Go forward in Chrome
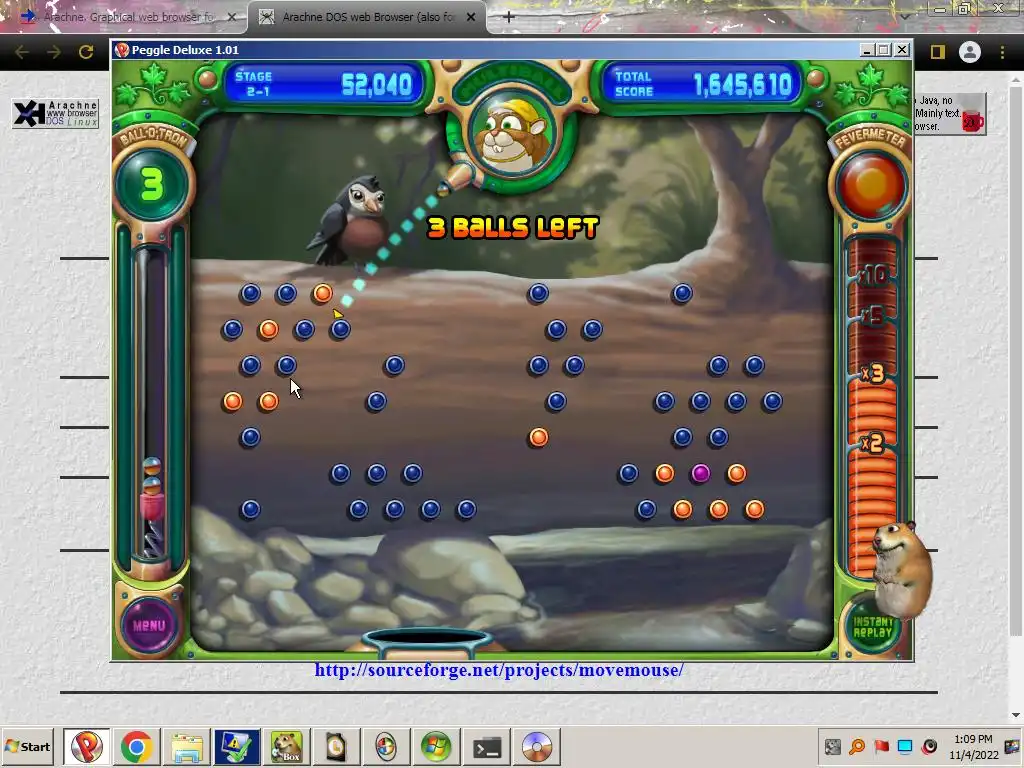Image resolution: width=1024 pixels, height=768 pixels. (54, 52)
